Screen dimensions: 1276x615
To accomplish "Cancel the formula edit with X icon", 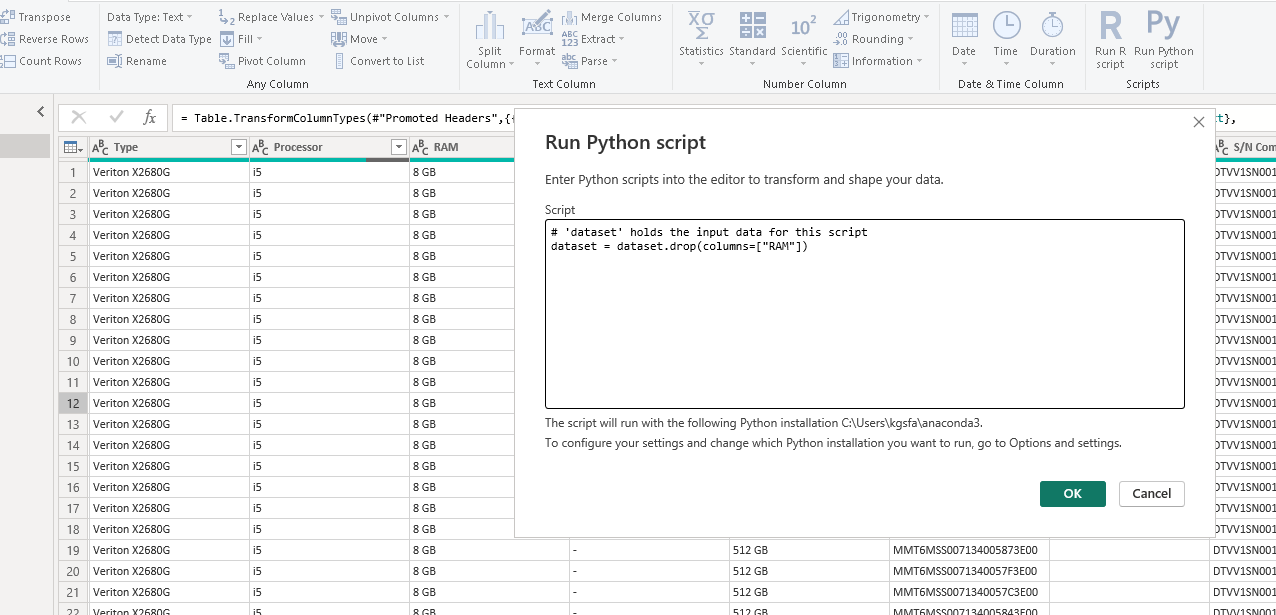I will click(x=79, y=118).
